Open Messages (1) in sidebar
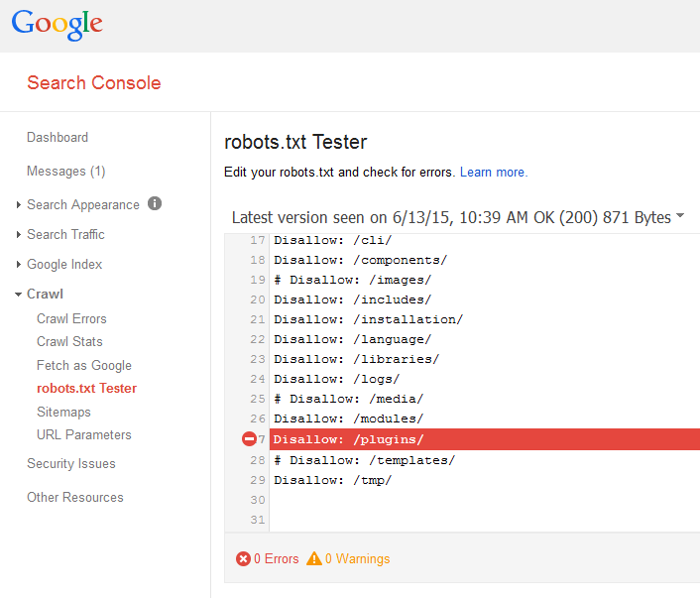This screenshot has height=598, width=700. tap(66, 171)
